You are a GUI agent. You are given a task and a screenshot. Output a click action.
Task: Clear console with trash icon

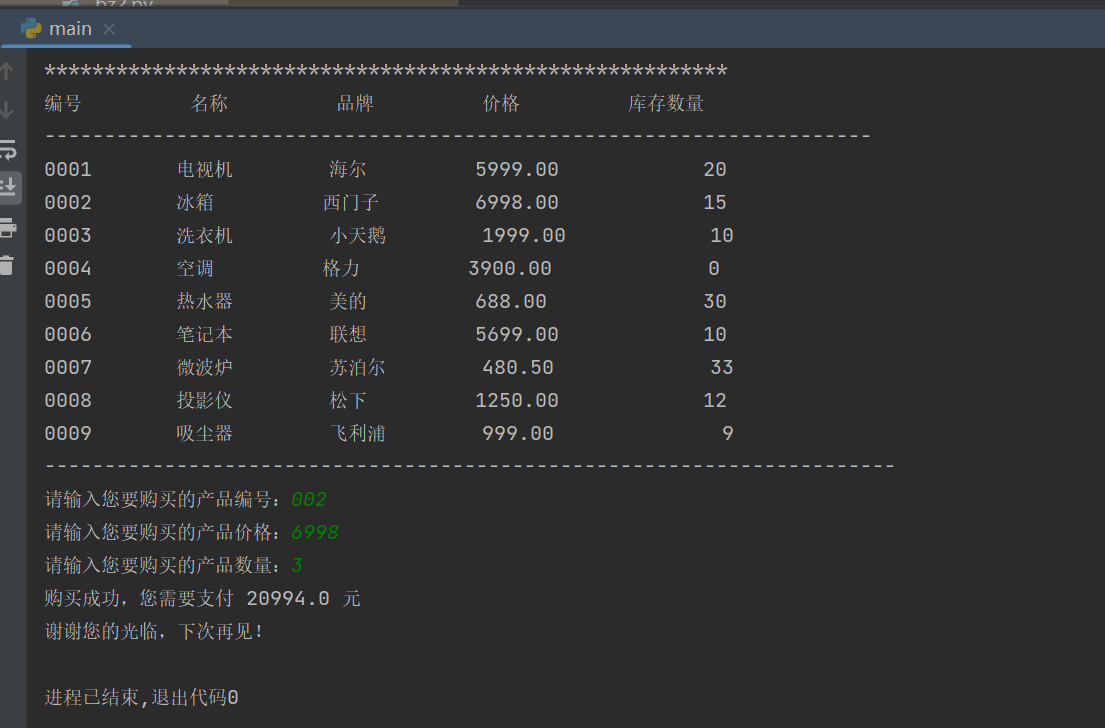pyautogui.click(x=7, y=266)
